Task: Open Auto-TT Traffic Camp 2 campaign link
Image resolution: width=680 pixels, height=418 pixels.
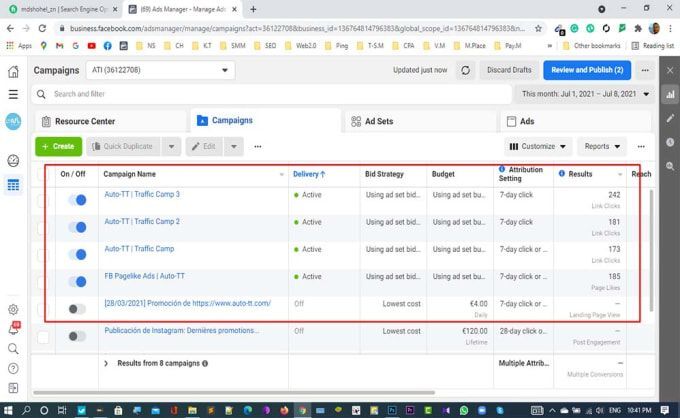Action: pos(142,222)
